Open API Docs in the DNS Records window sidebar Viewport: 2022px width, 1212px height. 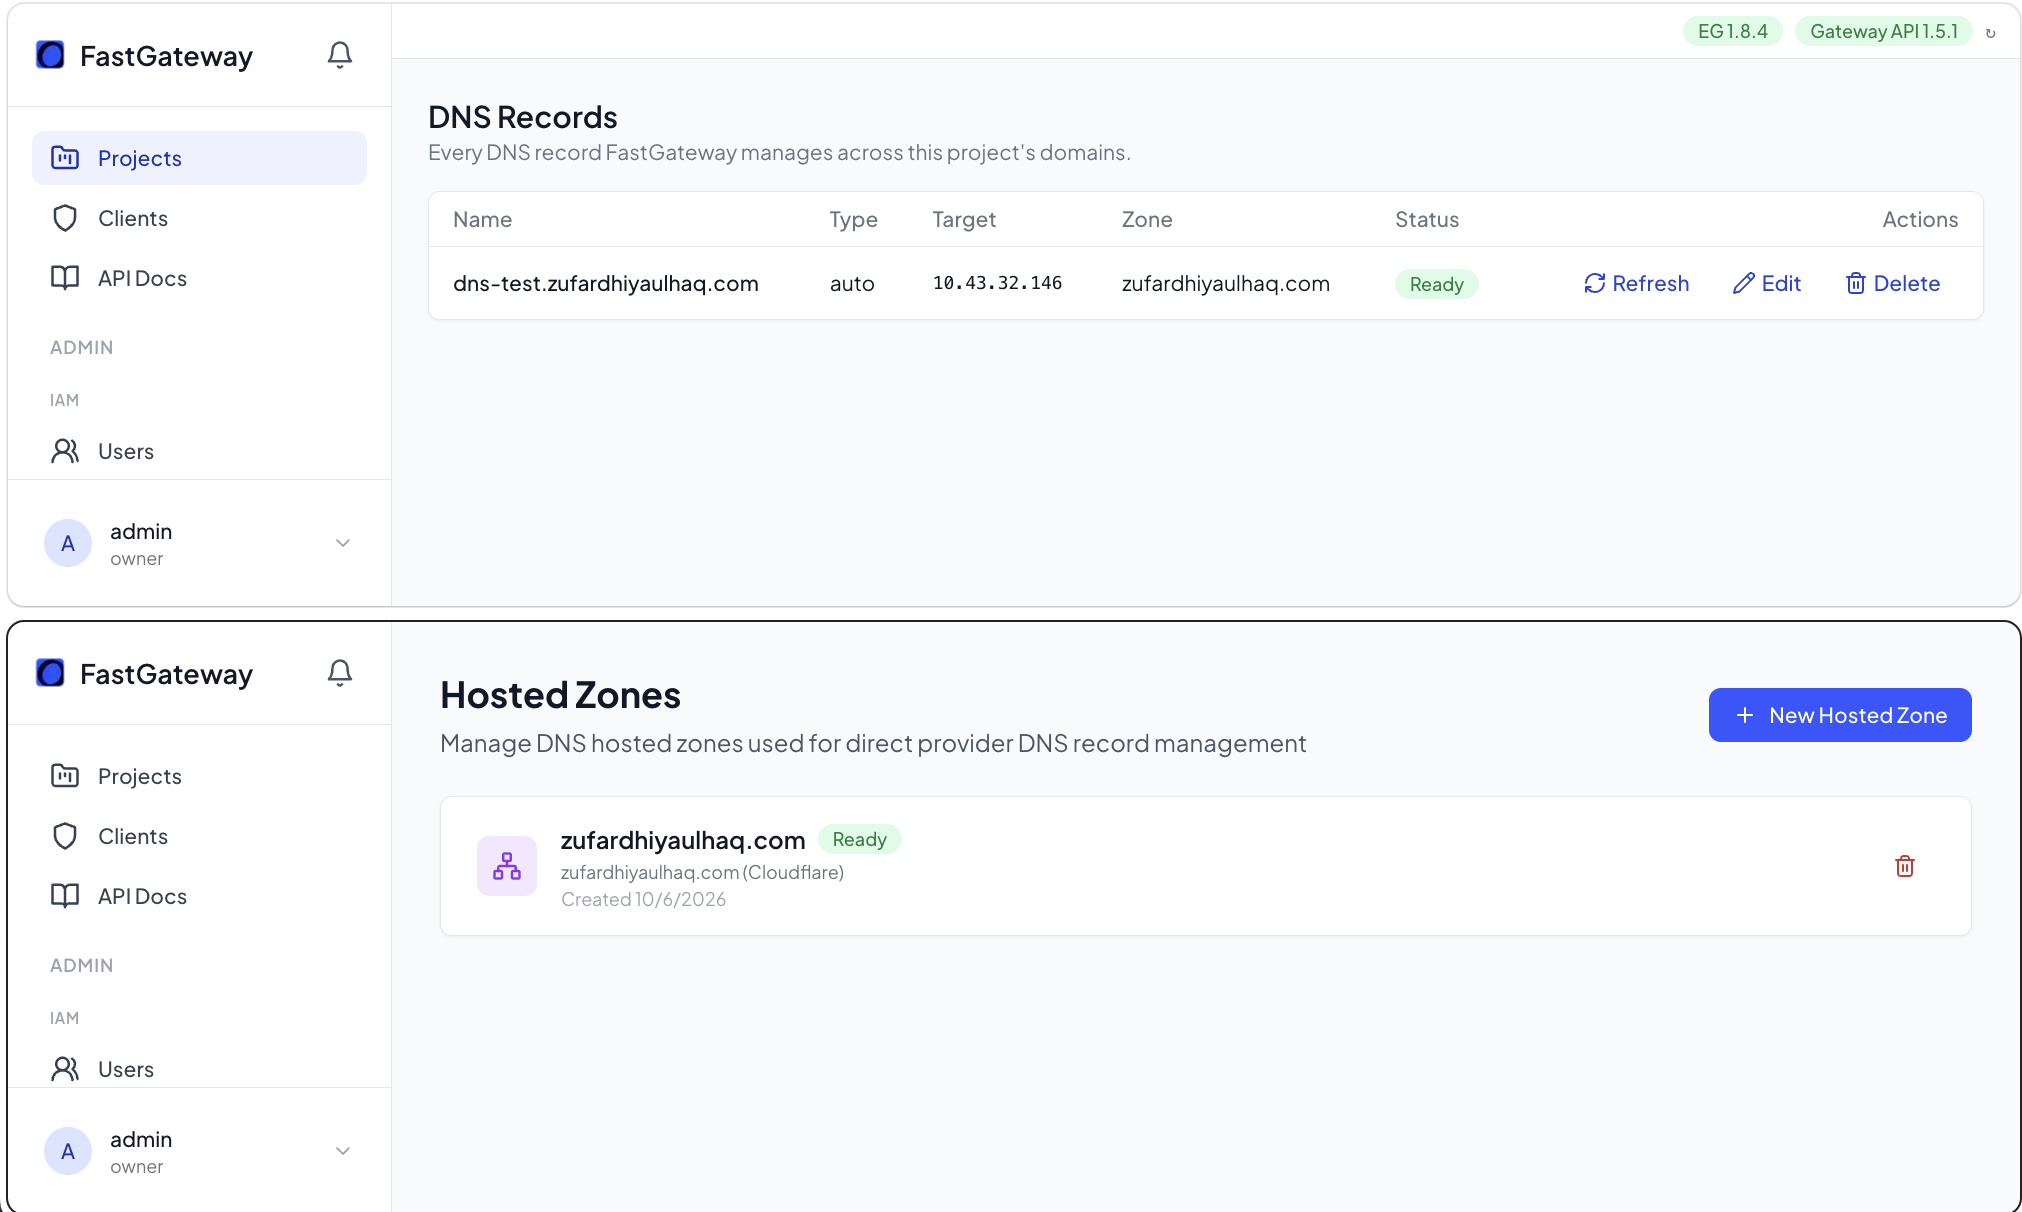[x=199, y=278]
